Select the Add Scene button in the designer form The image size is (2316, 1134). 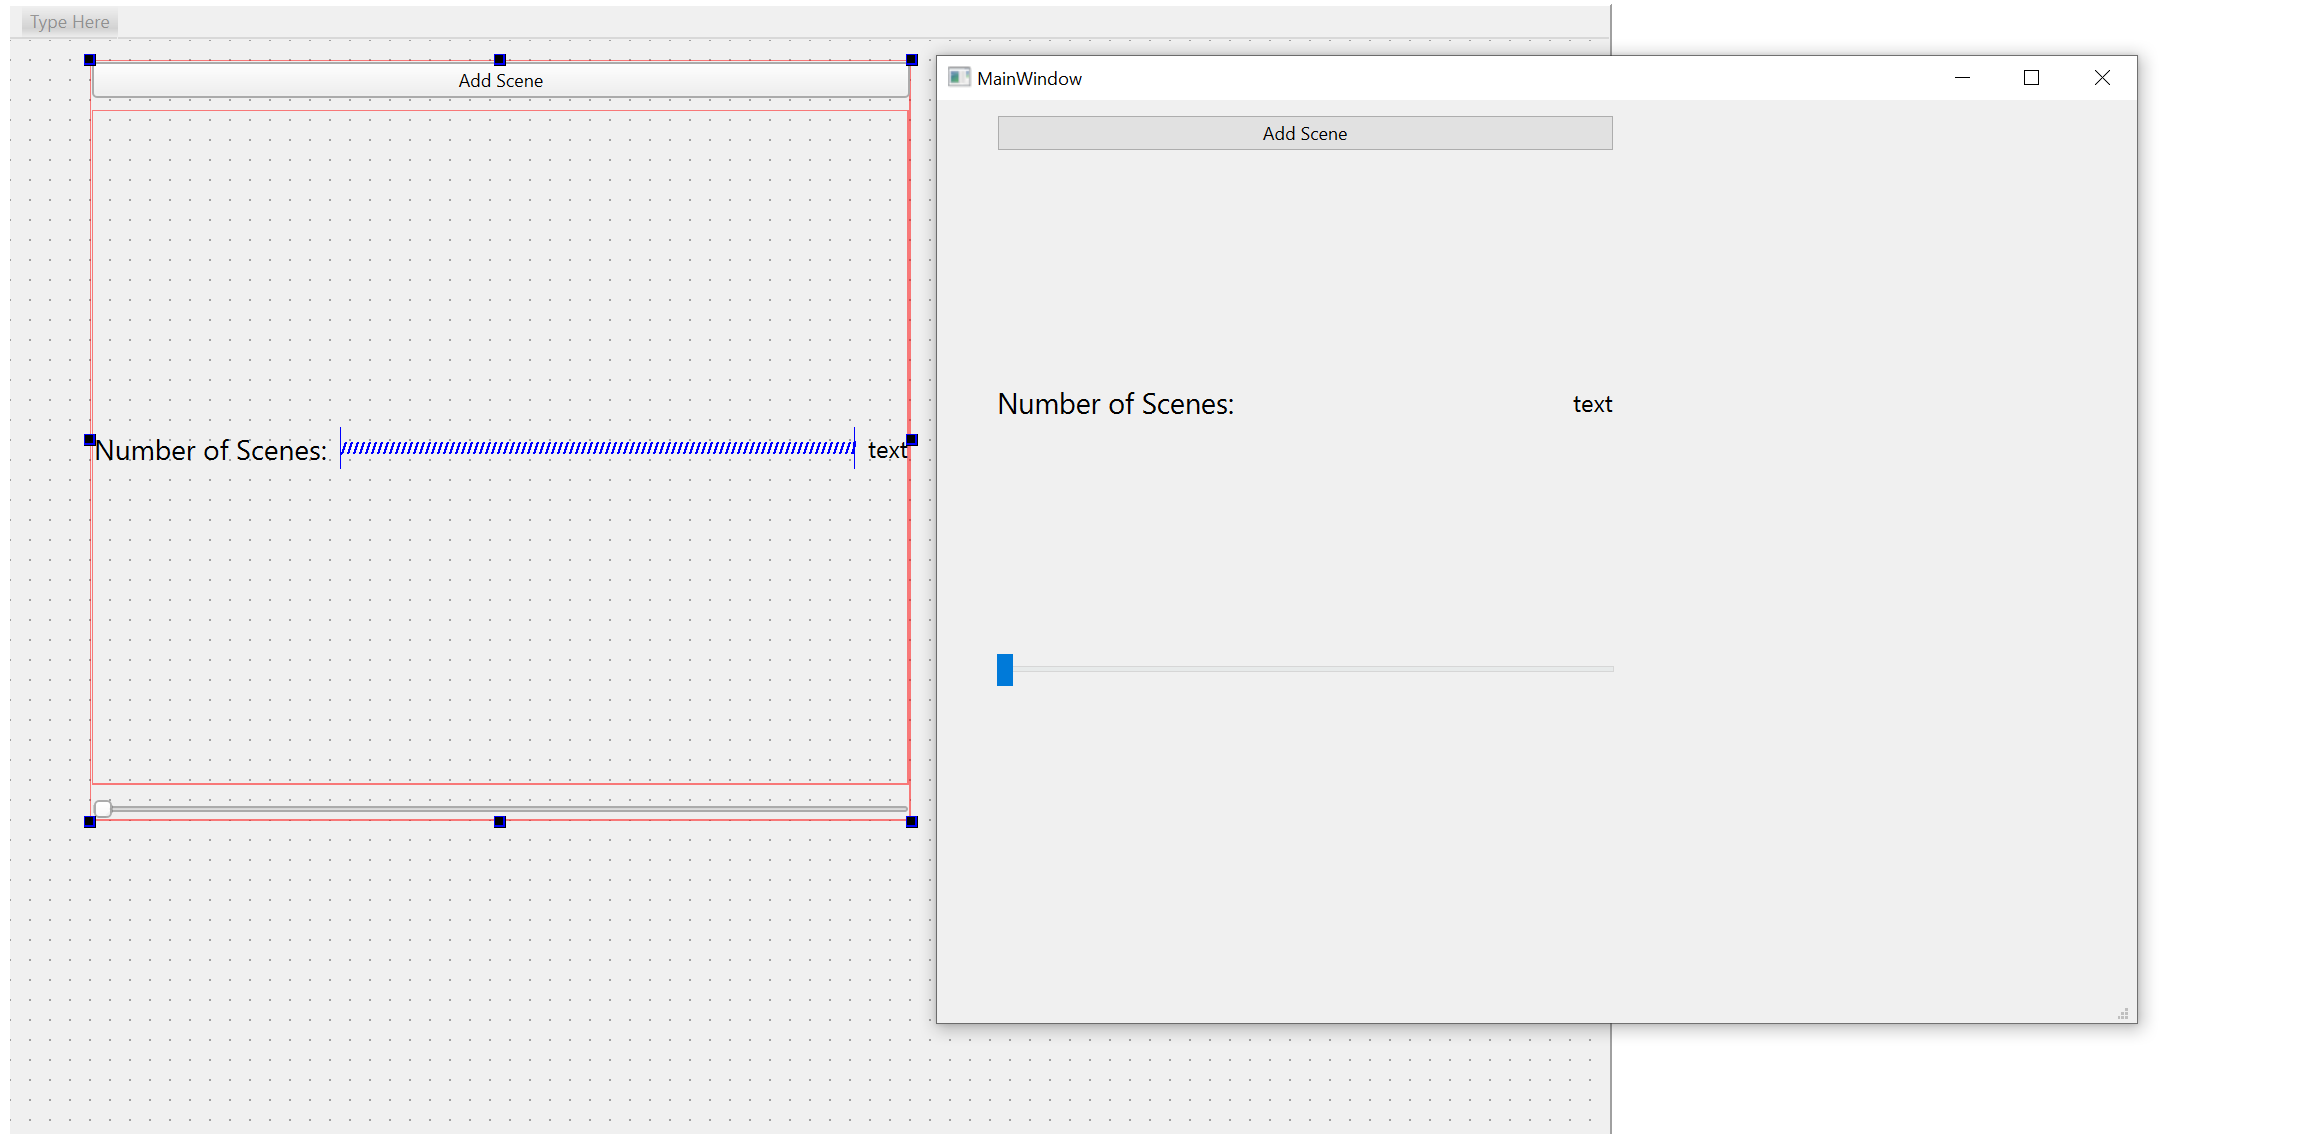500,80
